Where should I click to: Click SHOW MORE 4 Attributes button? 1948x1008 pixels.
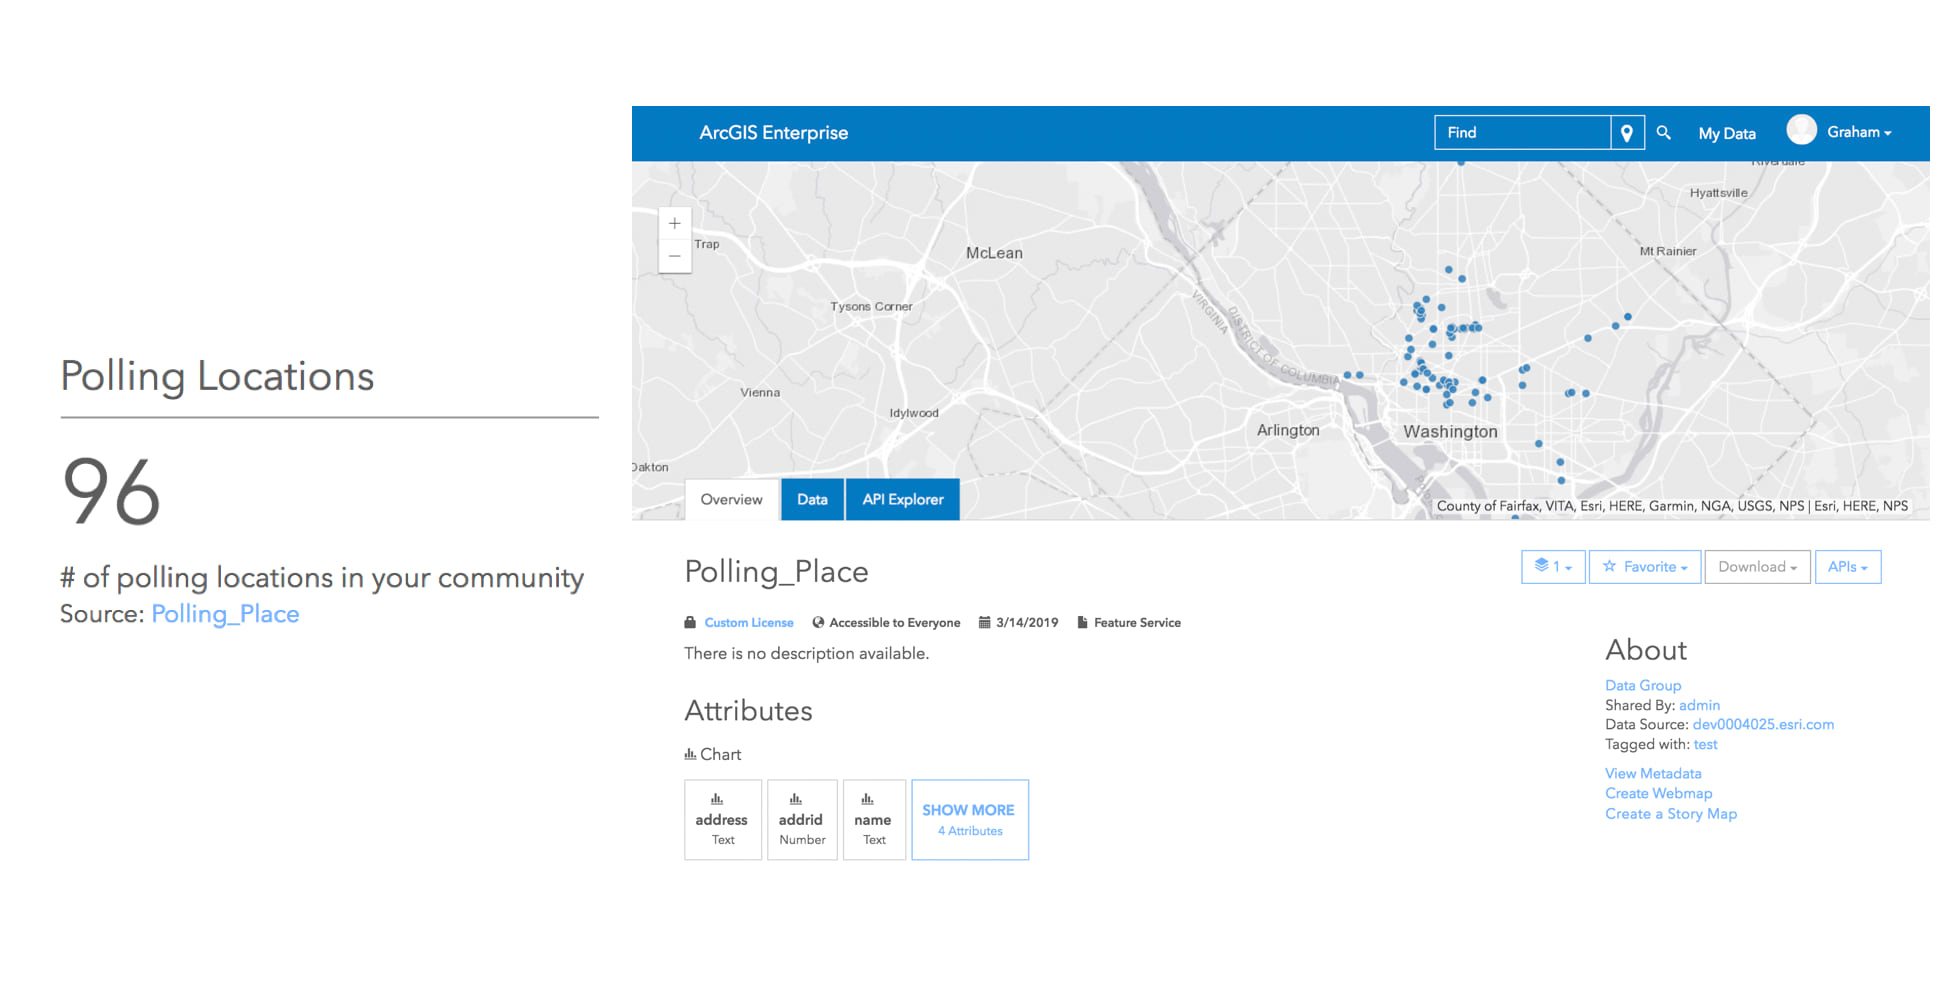970,820
